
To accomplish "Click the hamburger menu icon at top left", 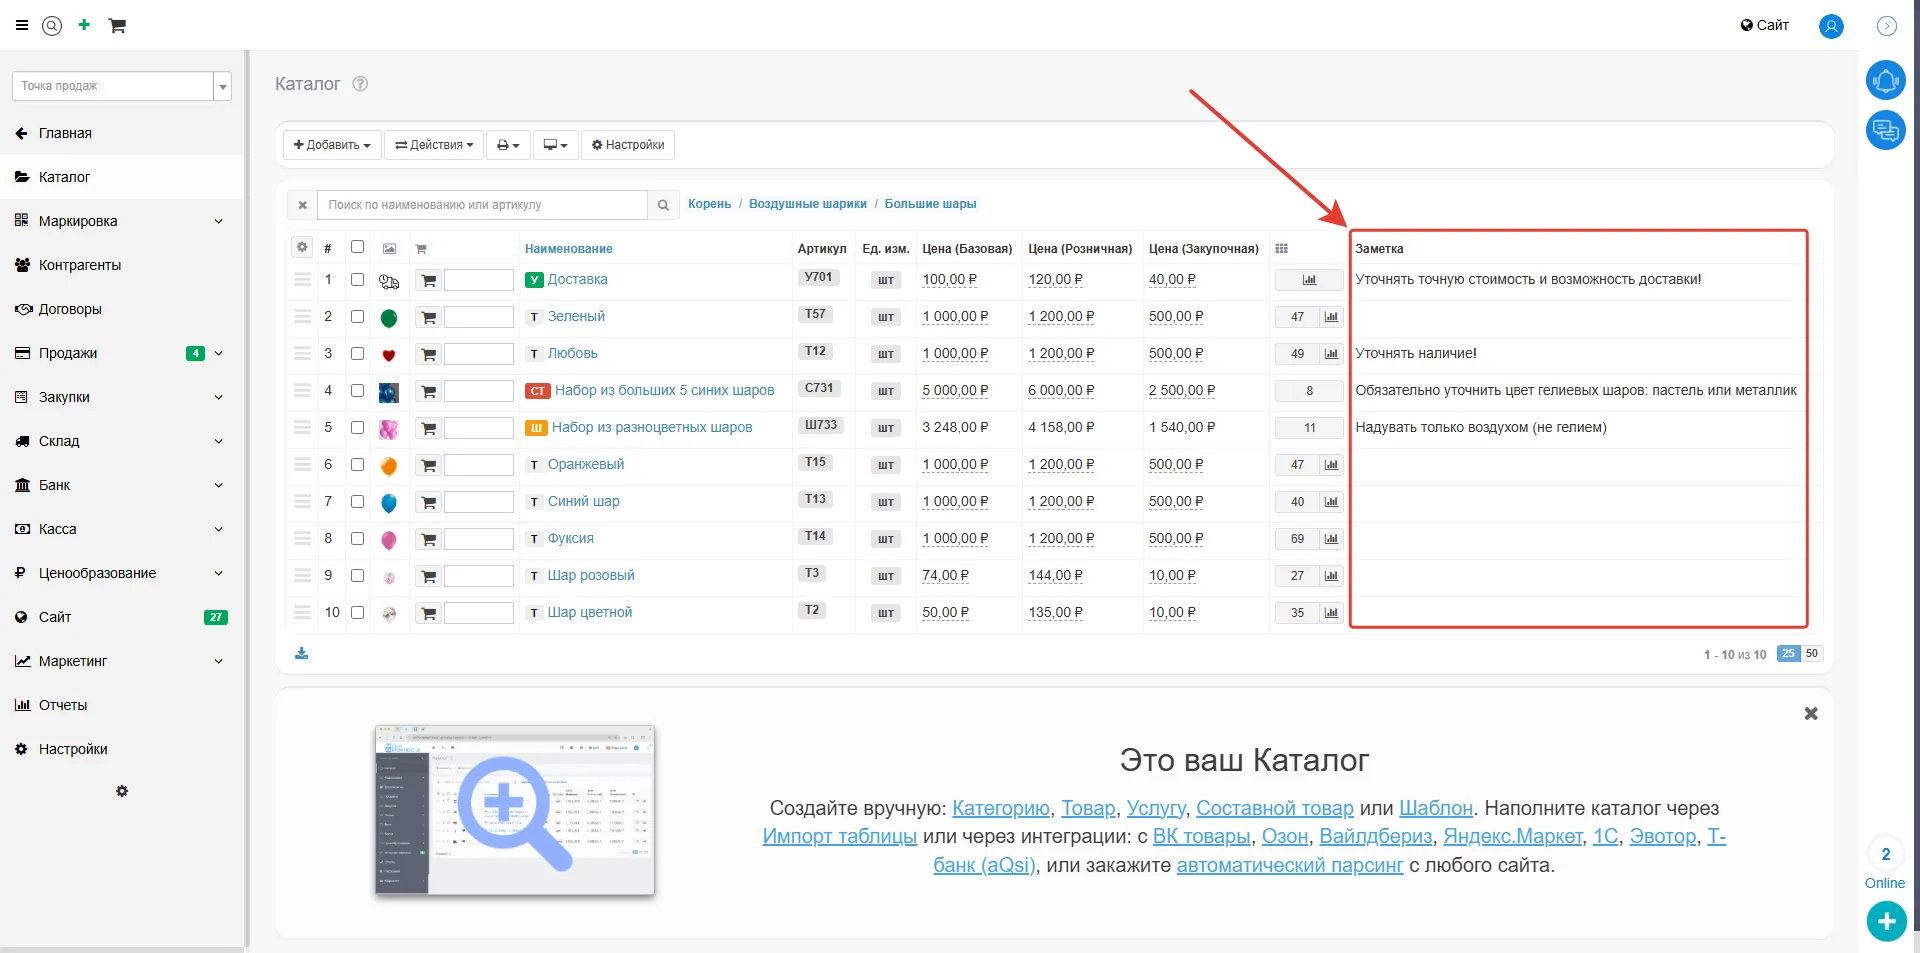I will [x=22, y=26].
